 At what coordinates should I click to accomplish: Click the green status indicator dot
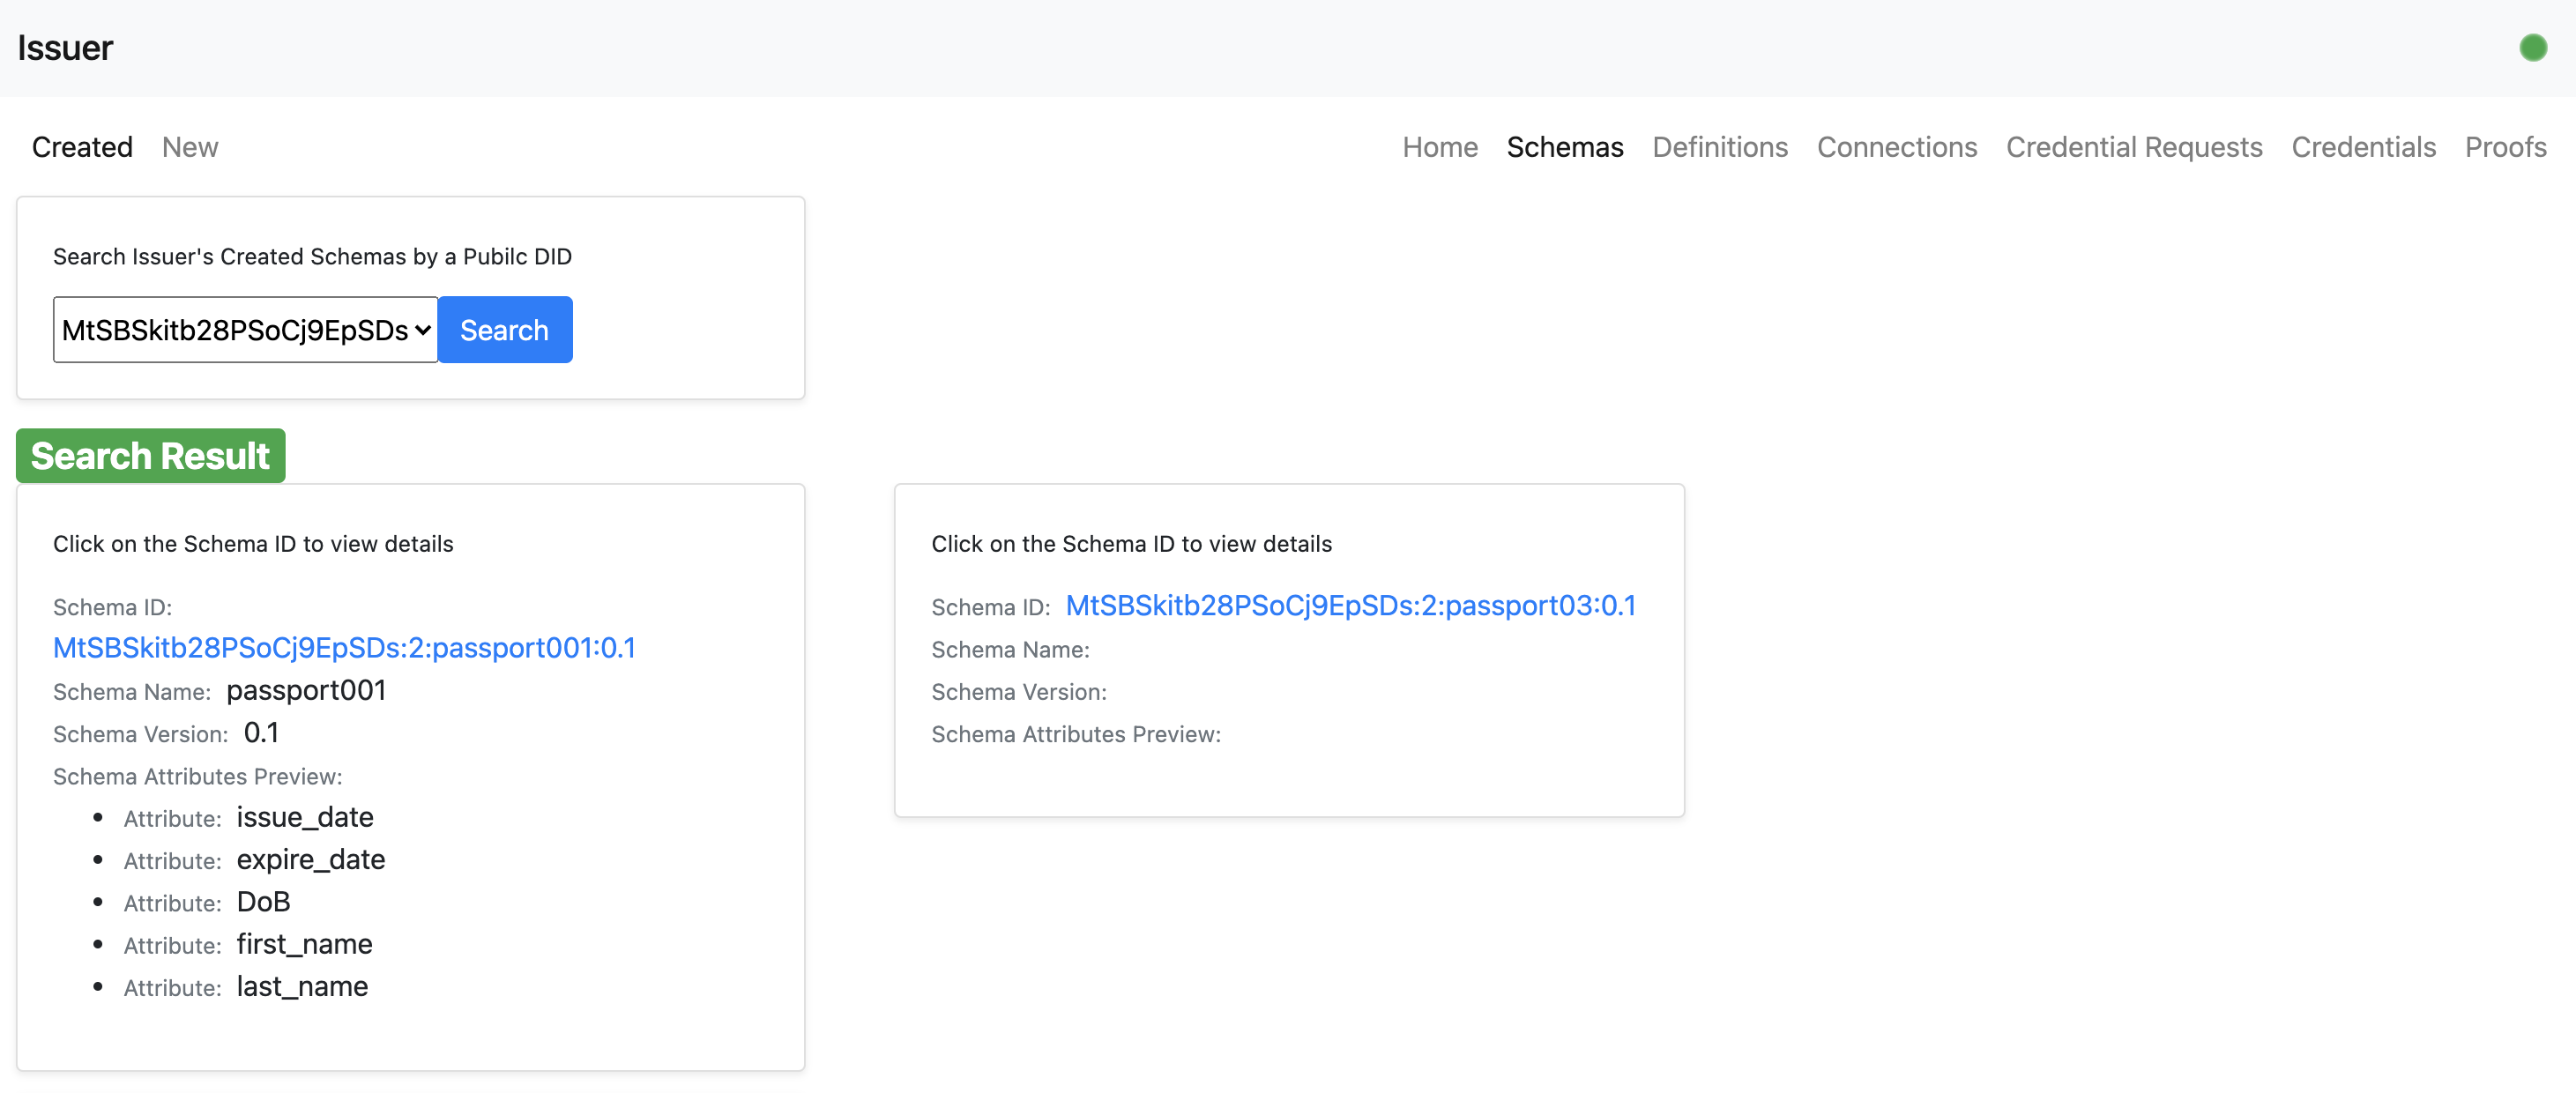click(2532, 48)
